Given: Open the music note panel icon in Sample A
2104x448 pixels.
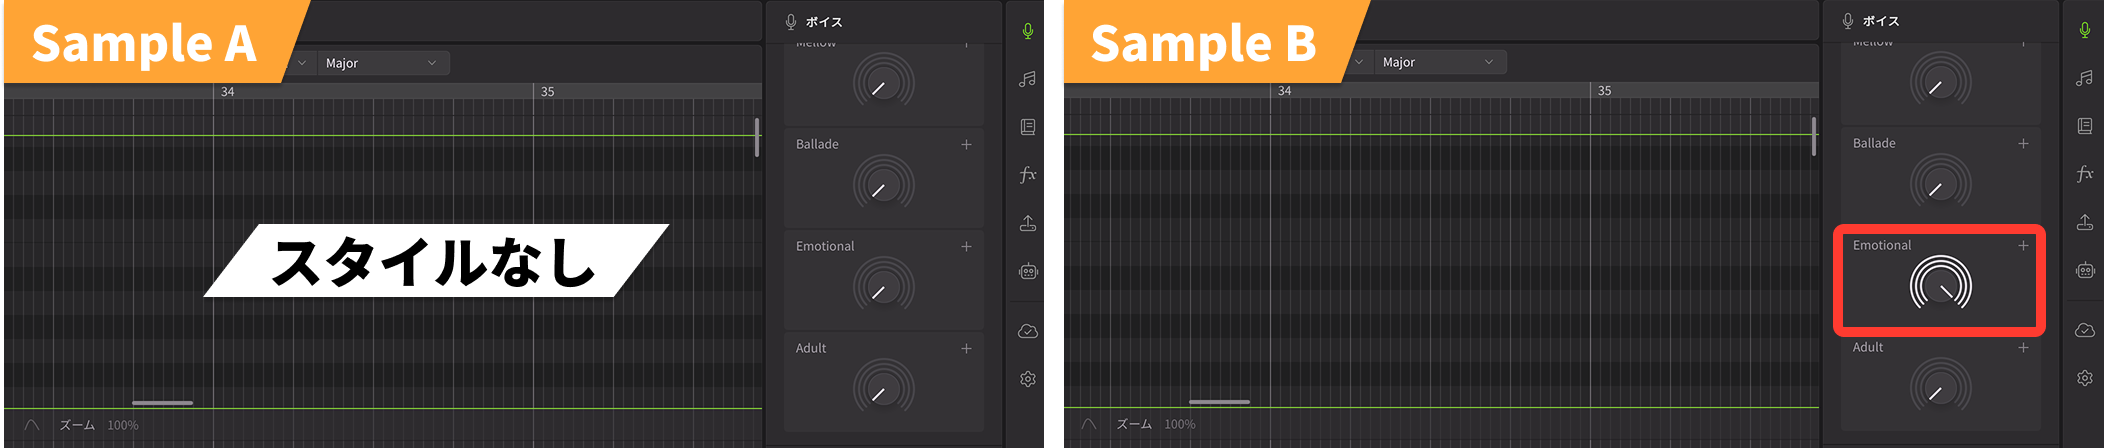Looking at the screenshot, I should click(1027, 79).
